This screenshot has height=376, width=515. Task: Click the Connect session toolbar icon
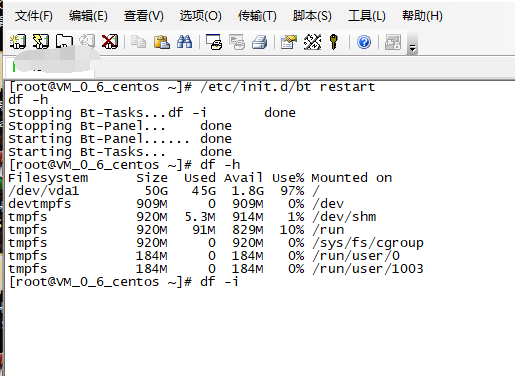pos(18,42)
